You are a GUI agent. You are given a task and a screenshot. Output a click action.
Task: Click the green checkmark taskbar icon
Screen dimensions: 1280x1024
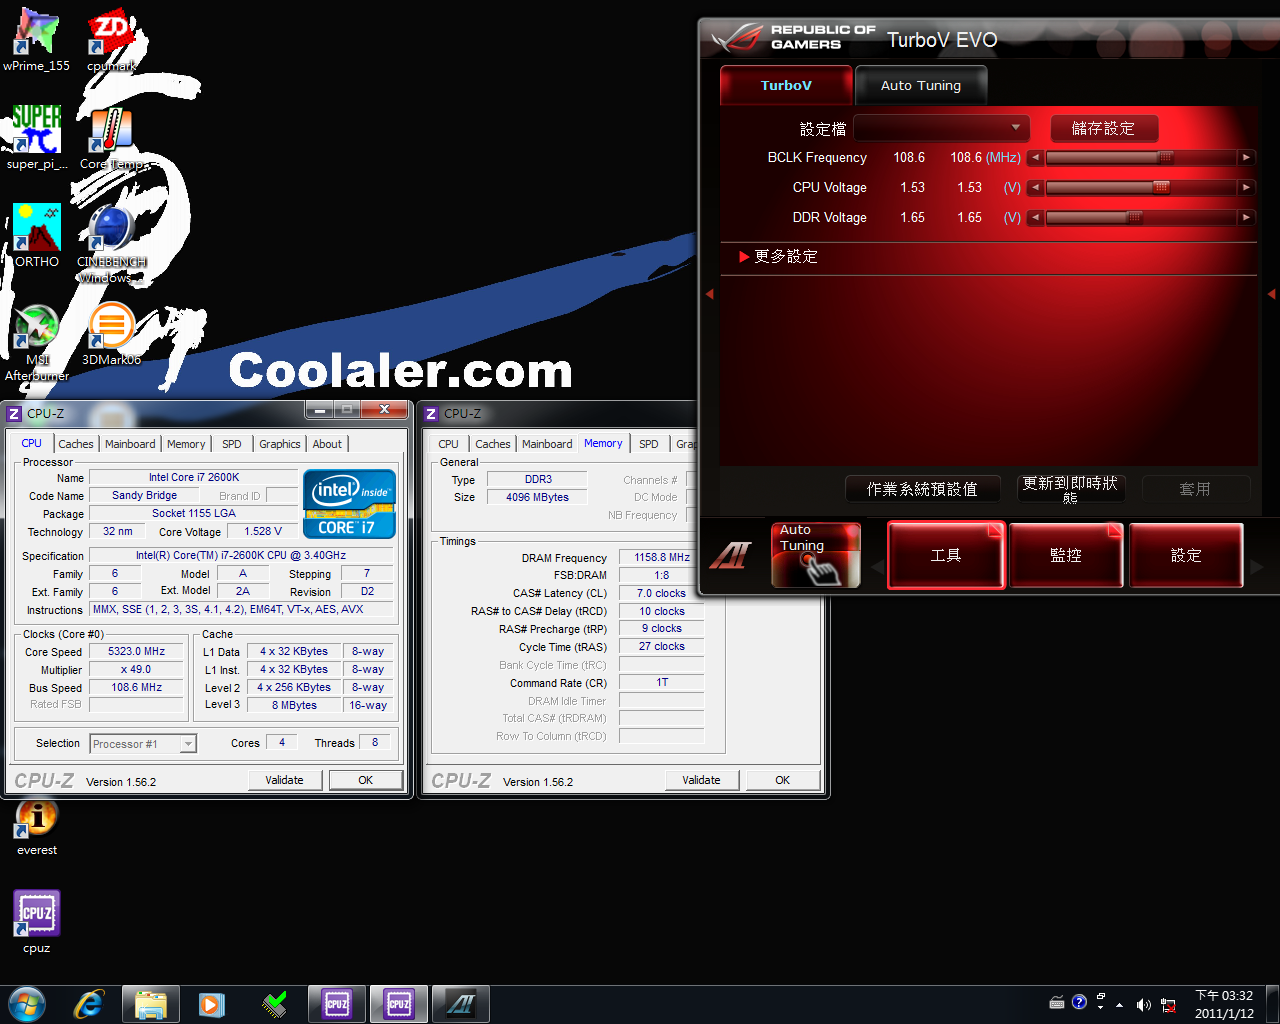(274, 1004)
